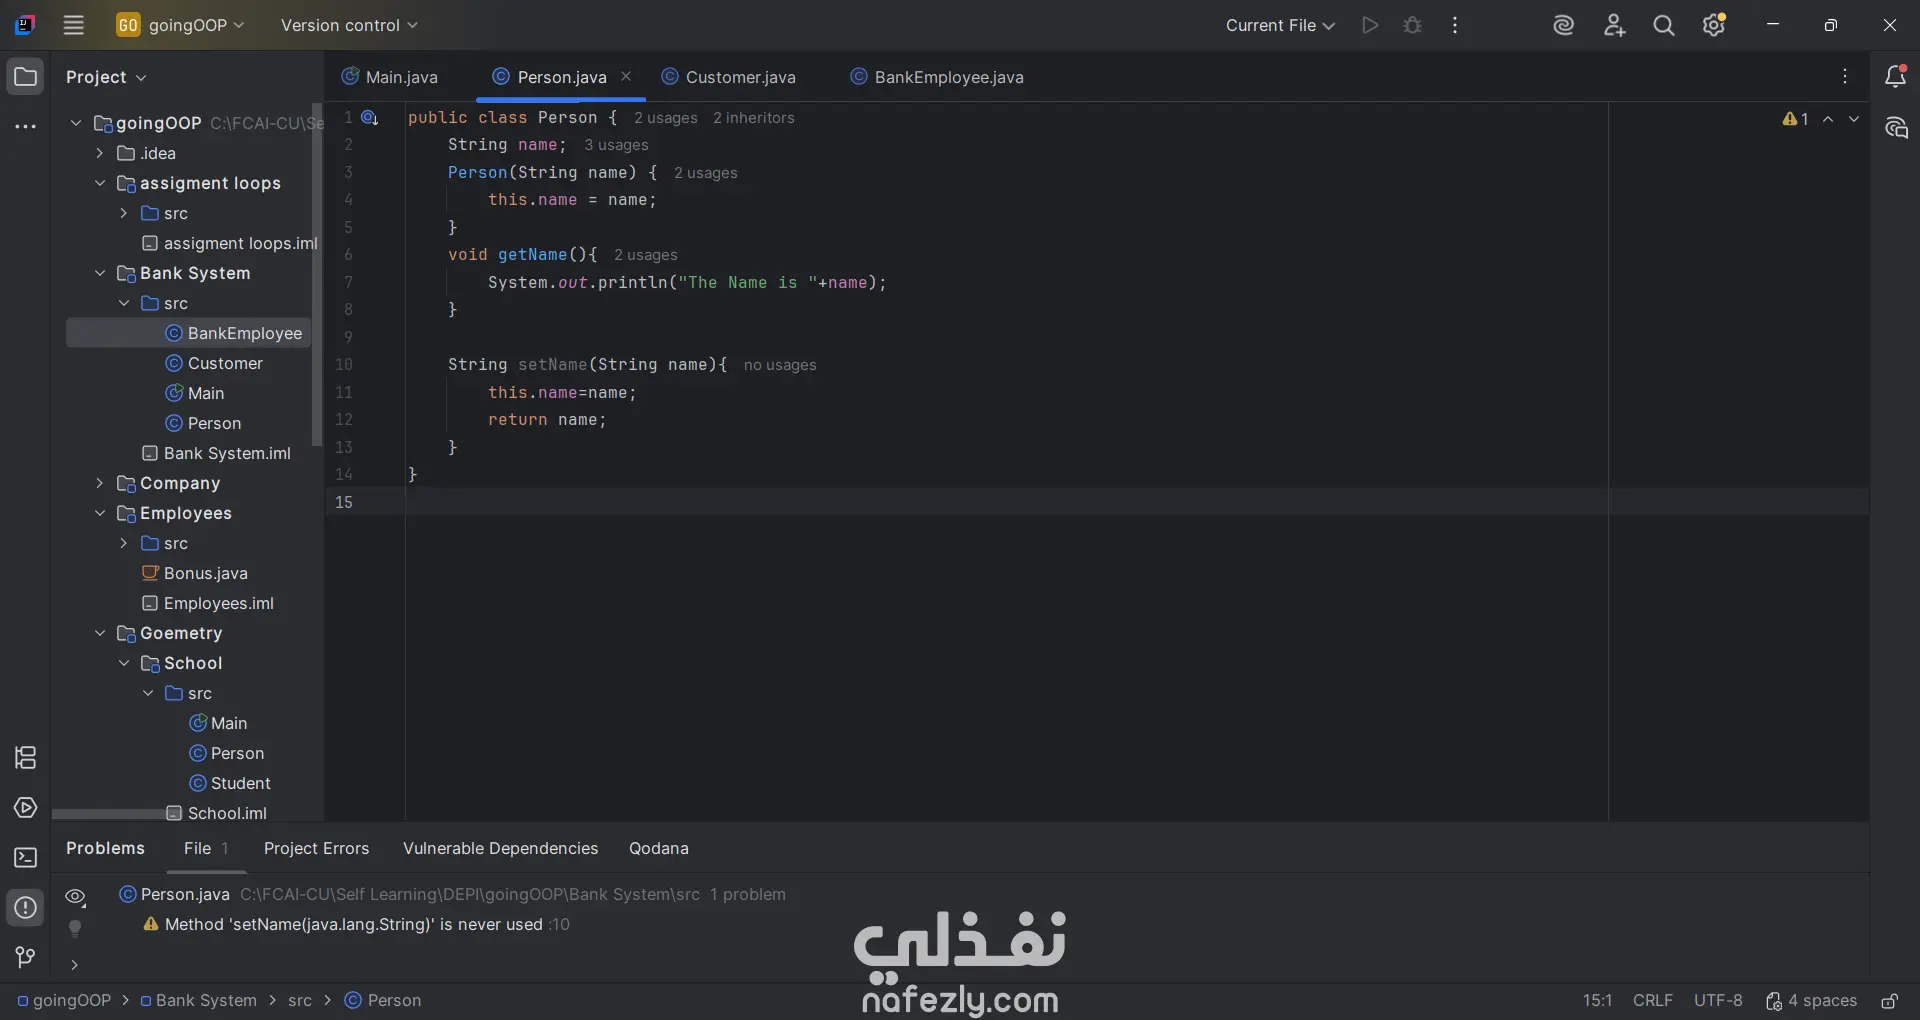This screenshot has width=1920, height=1020.
Task: Show quick-fix light bulb in Problems panel
Action: tap(74, 929)
